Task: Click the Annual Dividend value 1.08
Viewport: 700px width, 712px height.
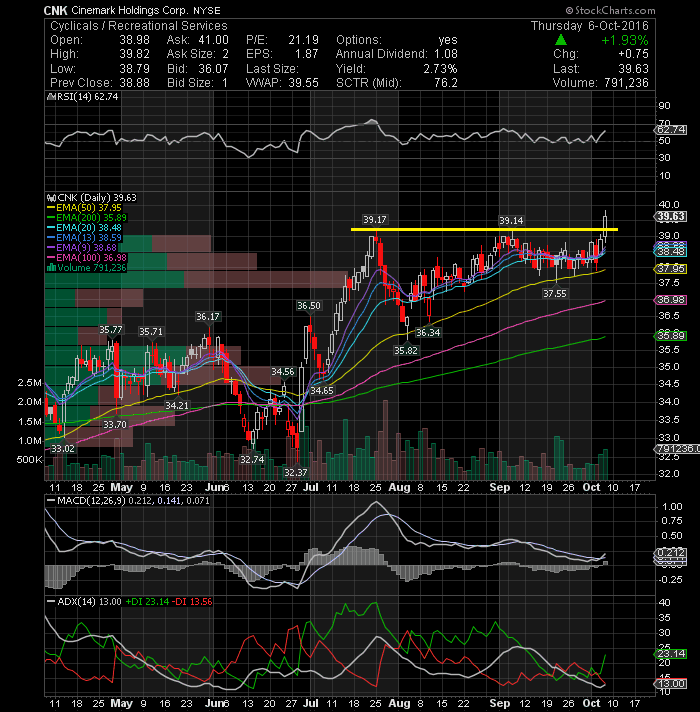Action: pos(446,54)
